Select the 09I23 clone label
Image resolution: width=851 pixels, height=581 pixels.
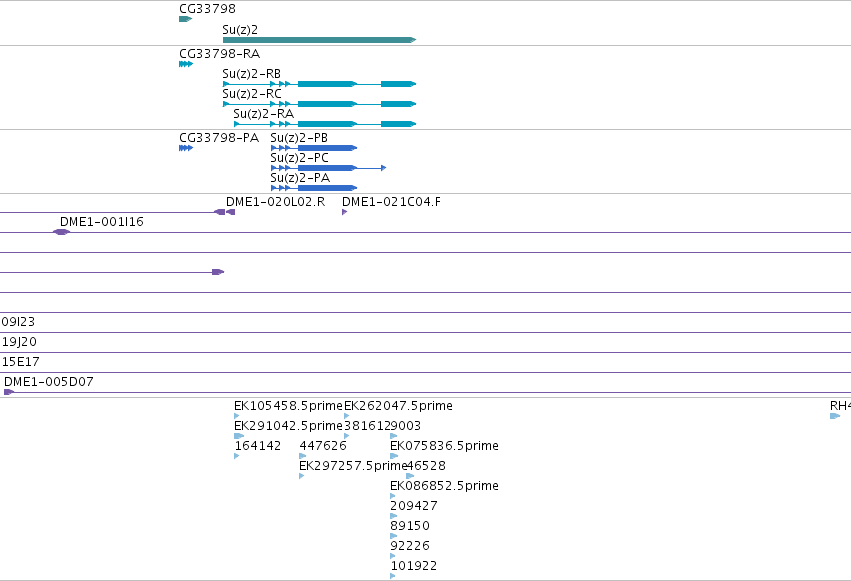18,322
